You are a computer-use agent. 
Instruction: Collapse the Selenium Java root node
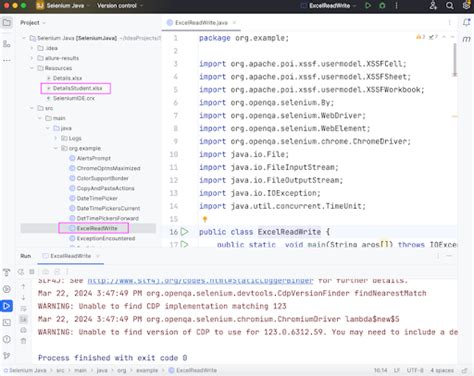click(x=24, y=38)
